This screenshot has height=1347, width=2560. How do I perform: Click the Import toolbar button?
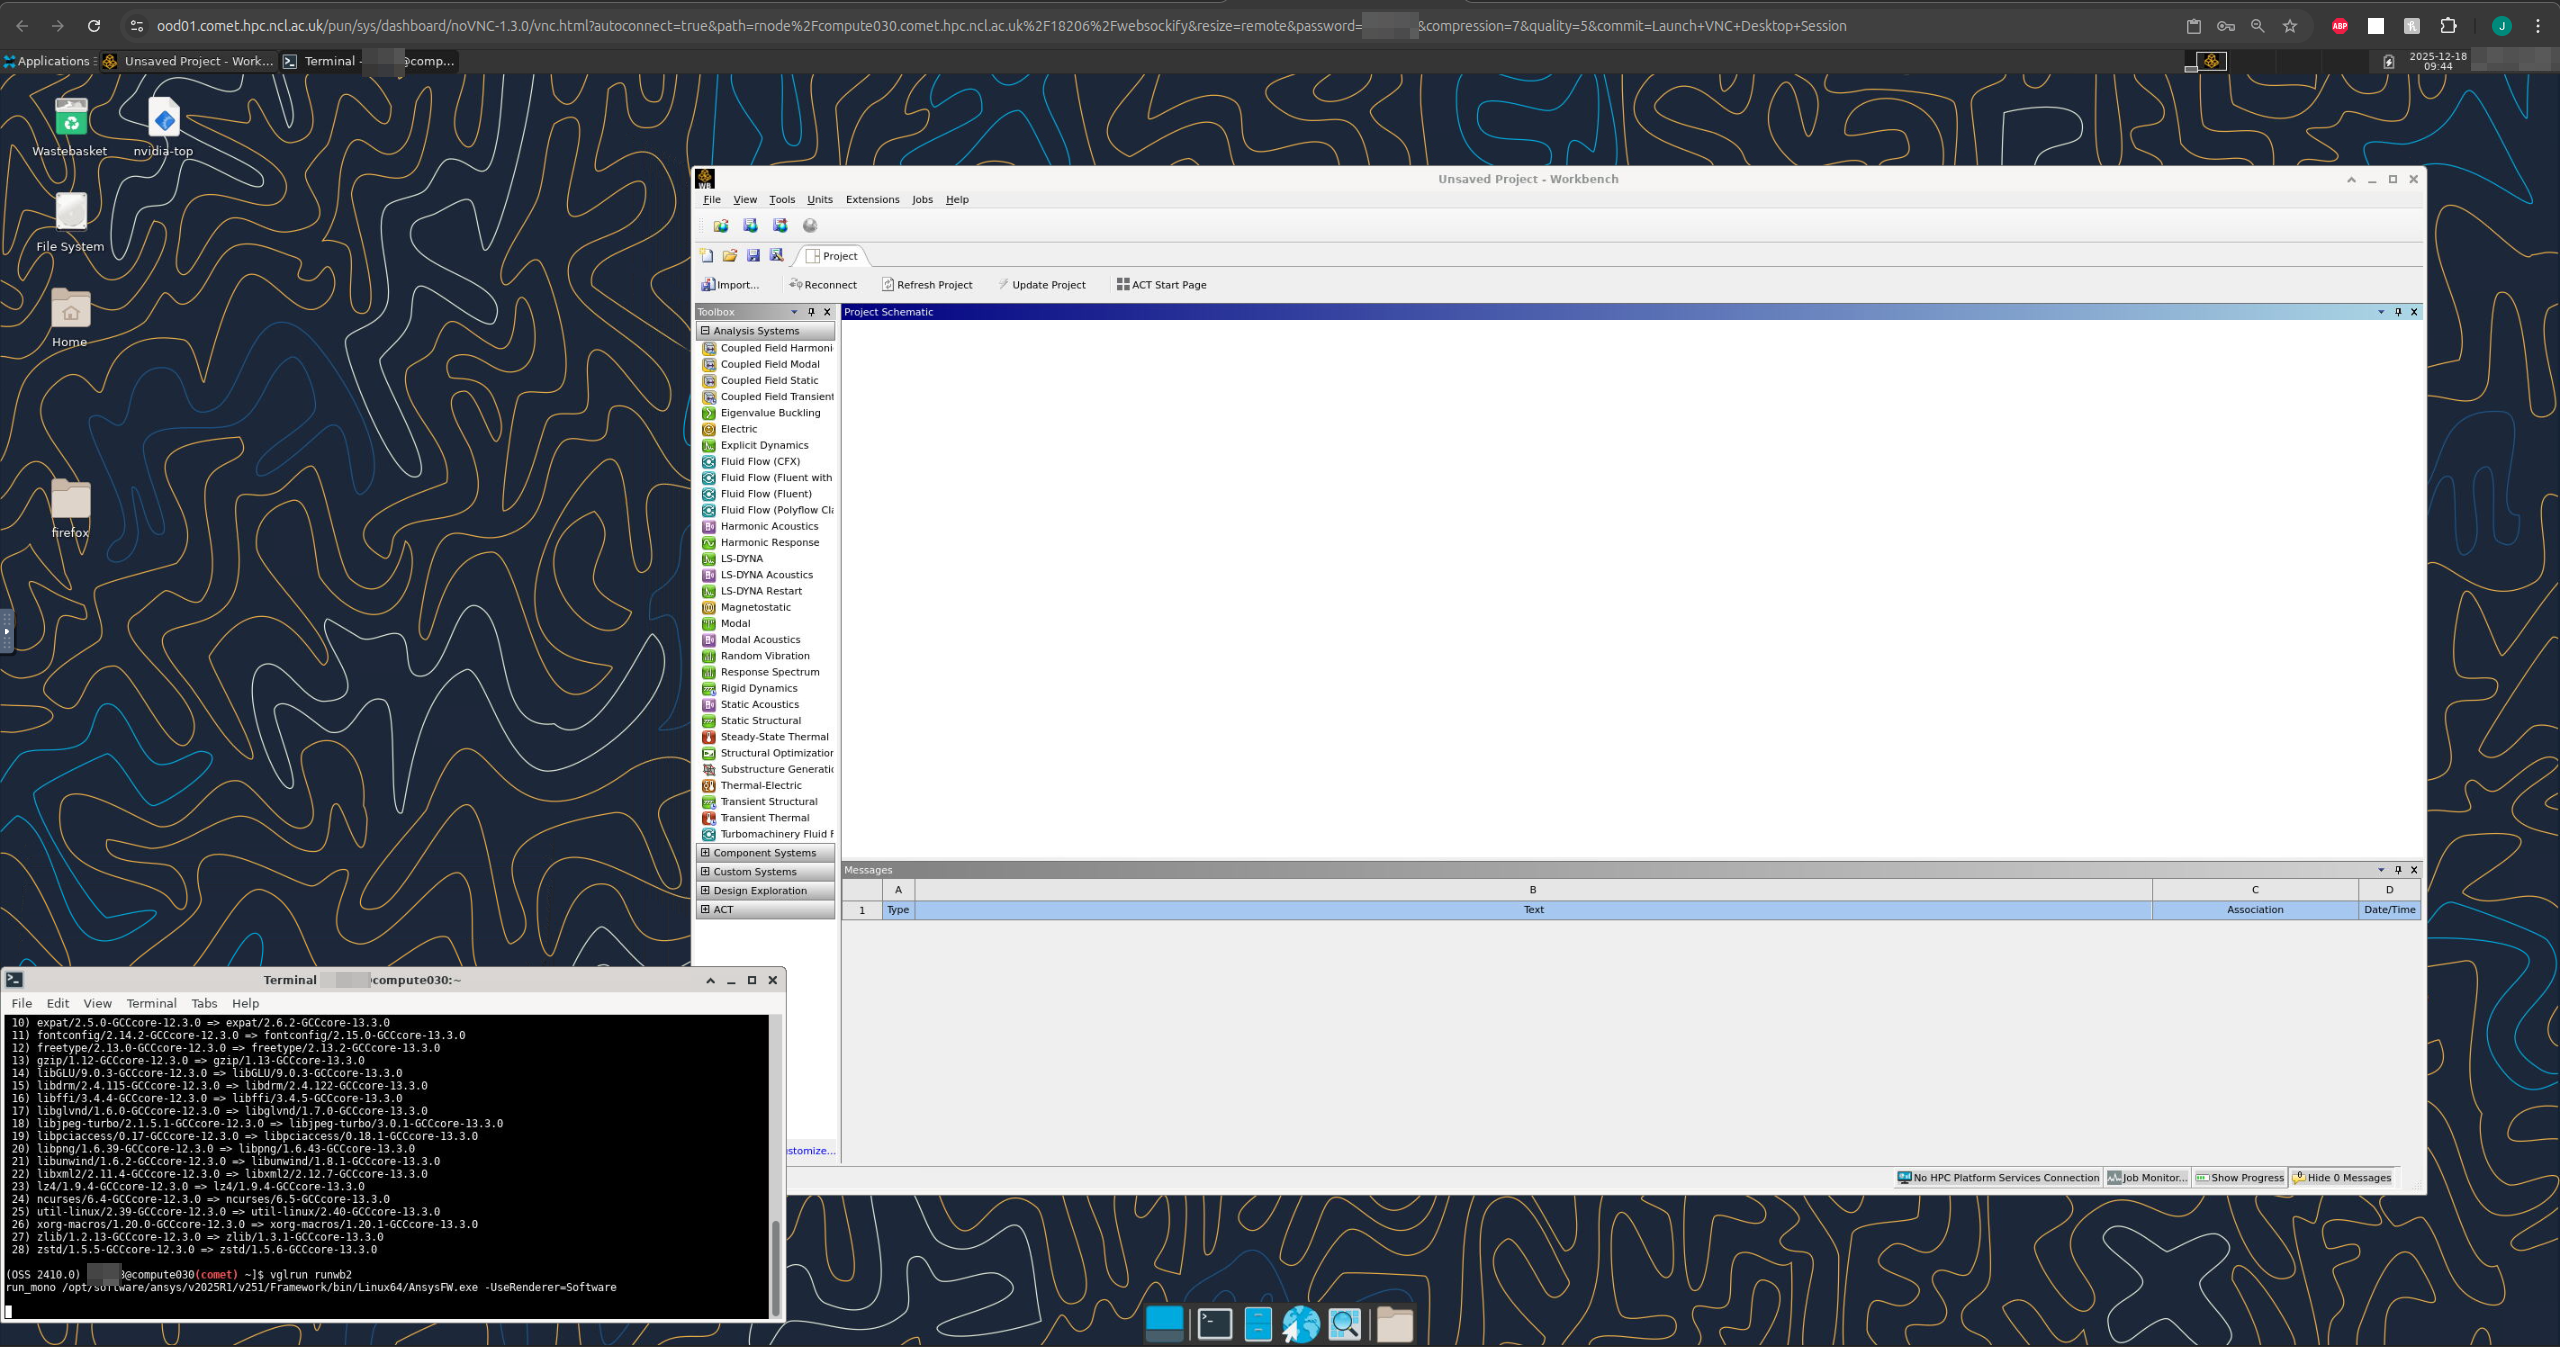730,285
